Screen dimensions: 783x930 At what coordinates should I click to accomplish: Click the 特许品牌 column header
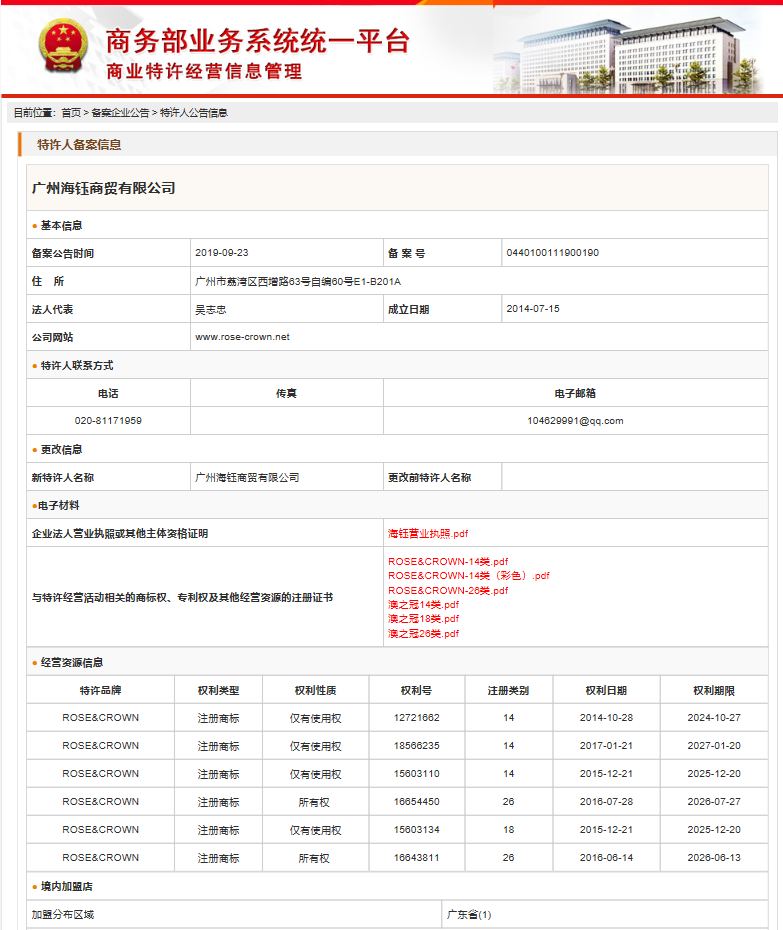click(x=100, y=690)
